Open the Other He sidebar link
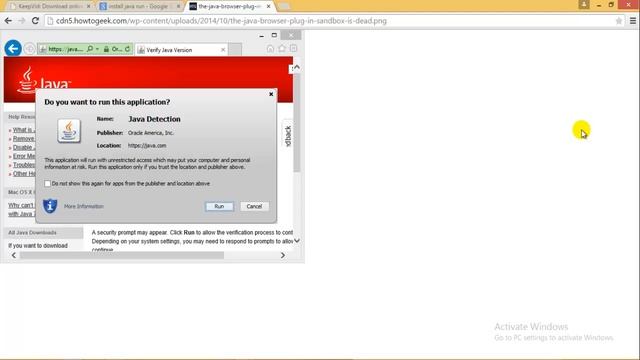This screenshot has height=360, width=640. click(24, 173)
